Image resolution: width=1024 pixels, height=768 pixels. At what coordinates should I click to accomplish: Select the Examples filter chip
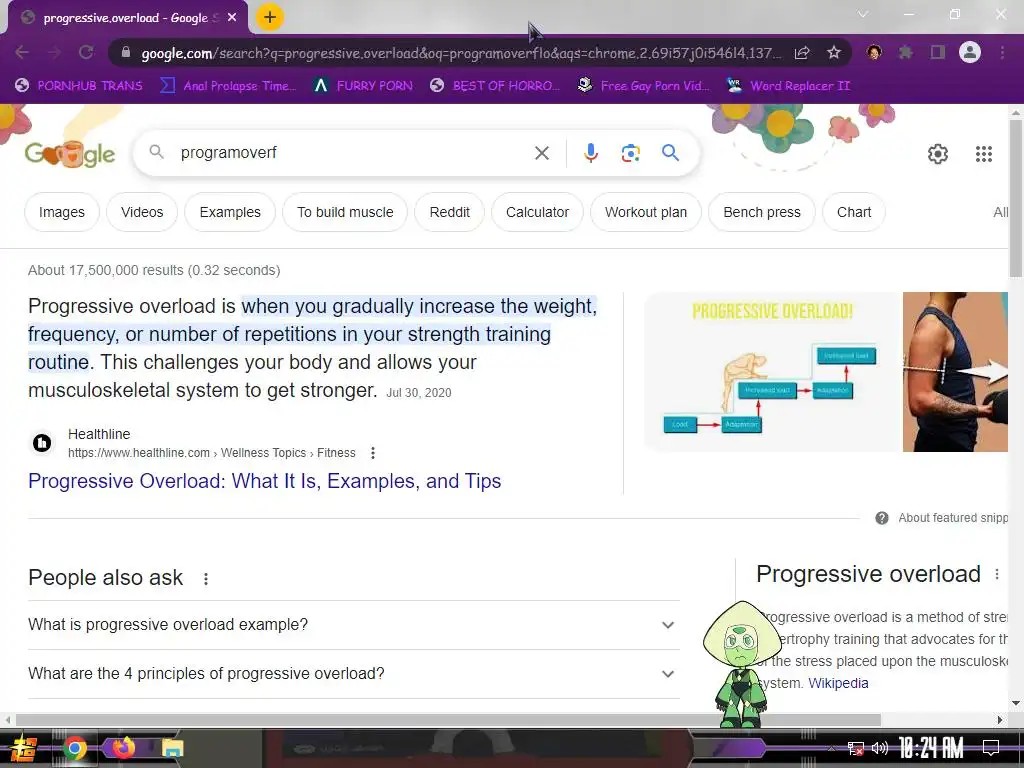coord(230,212)
